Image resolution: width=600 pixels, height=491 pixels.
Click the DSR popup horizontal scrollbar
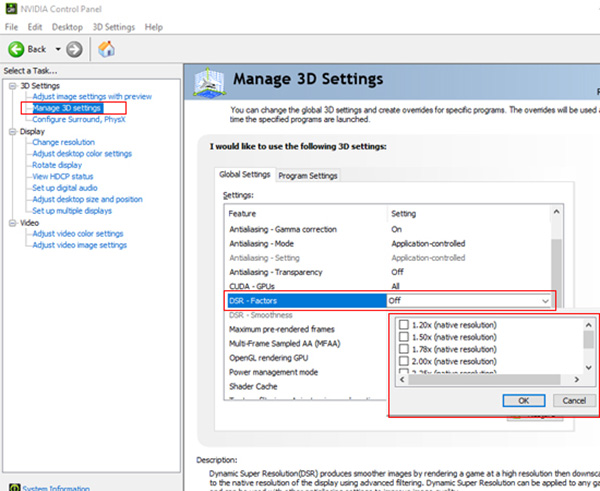point(488,380)
